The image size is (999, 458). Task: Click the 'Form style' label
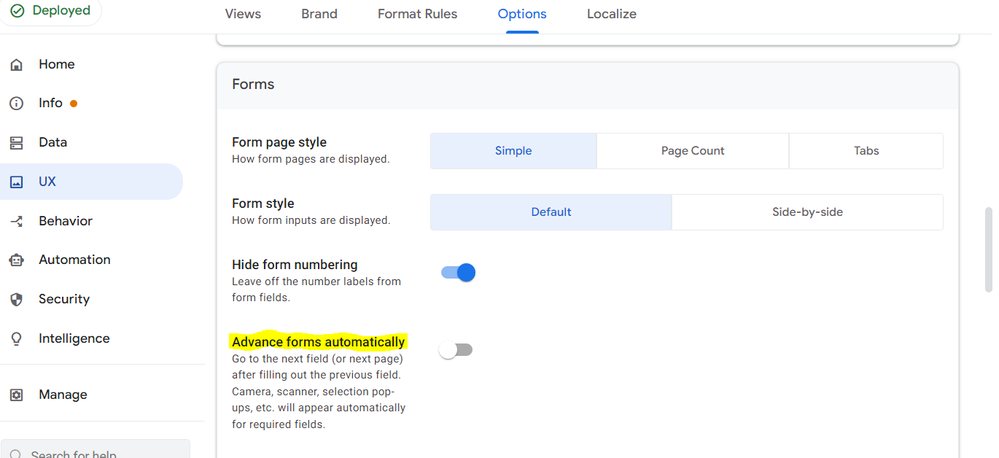click(263, 204)
